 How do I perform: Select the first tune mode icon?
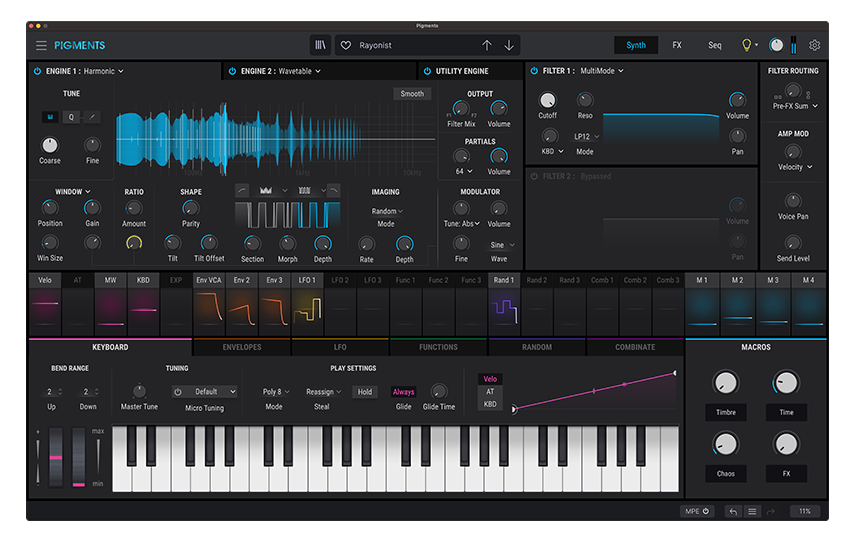(x=50, y=117)
